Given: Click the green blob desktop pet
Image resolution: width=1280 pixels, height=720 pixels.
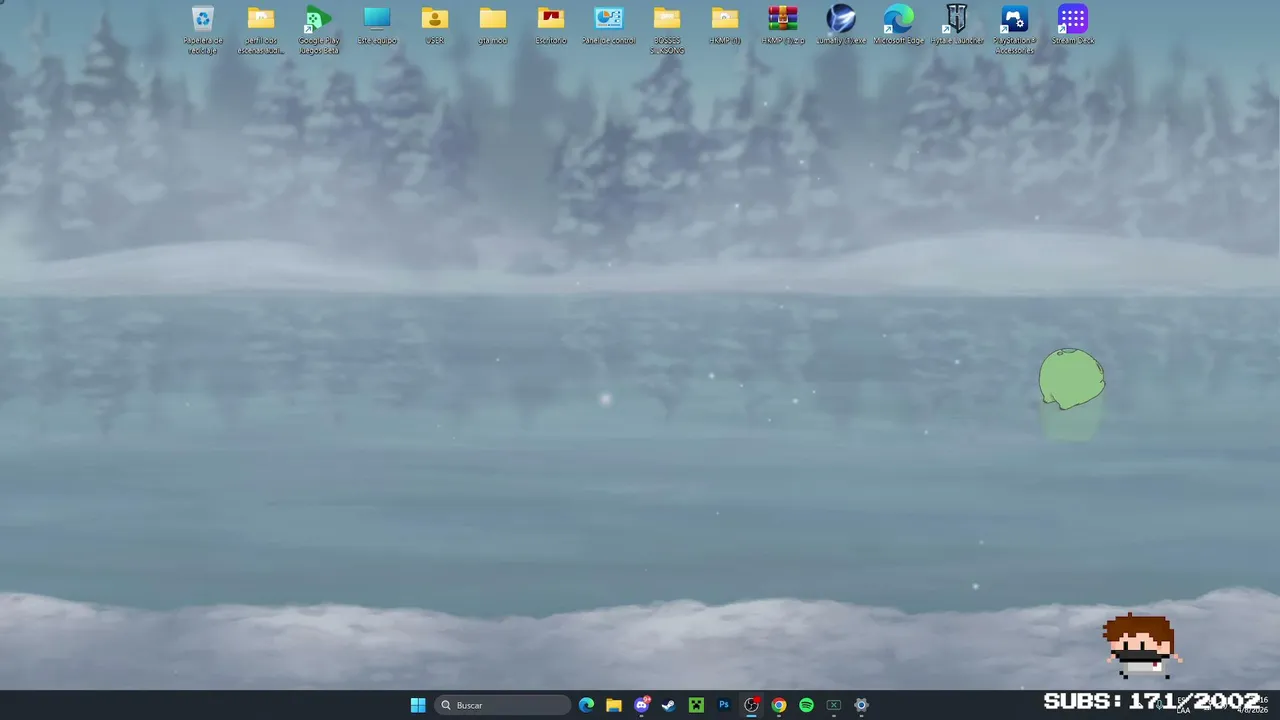Looking at the screenshot, I should click(x=1072, y=379).
